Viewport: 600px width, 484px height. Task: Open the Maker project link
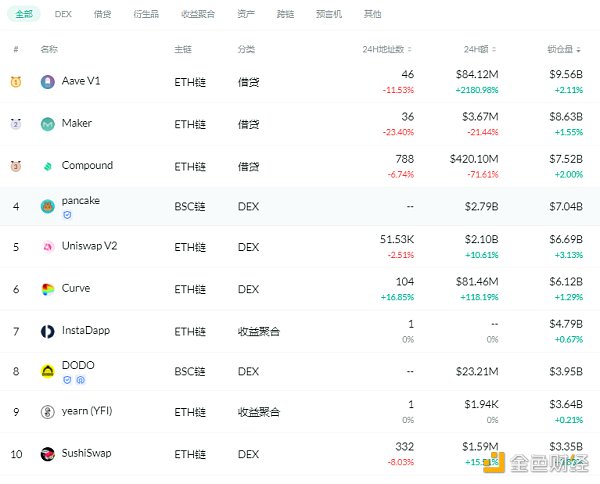77,123
